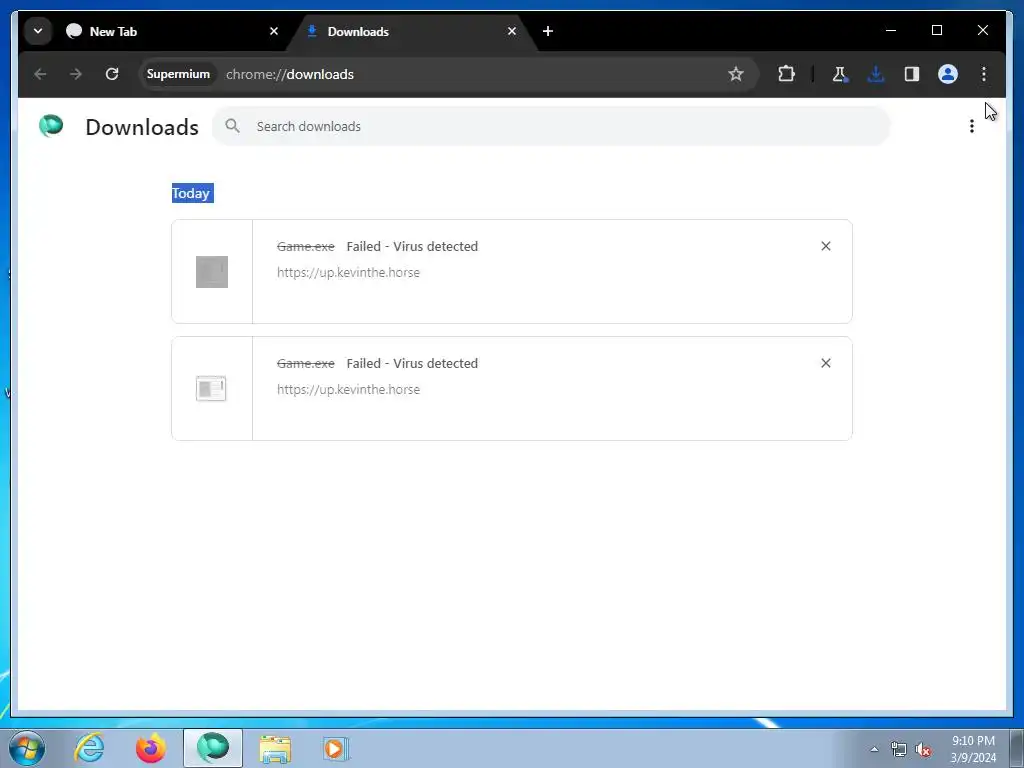
Task: Show hidden system tray icons
Action: (874, 749)
